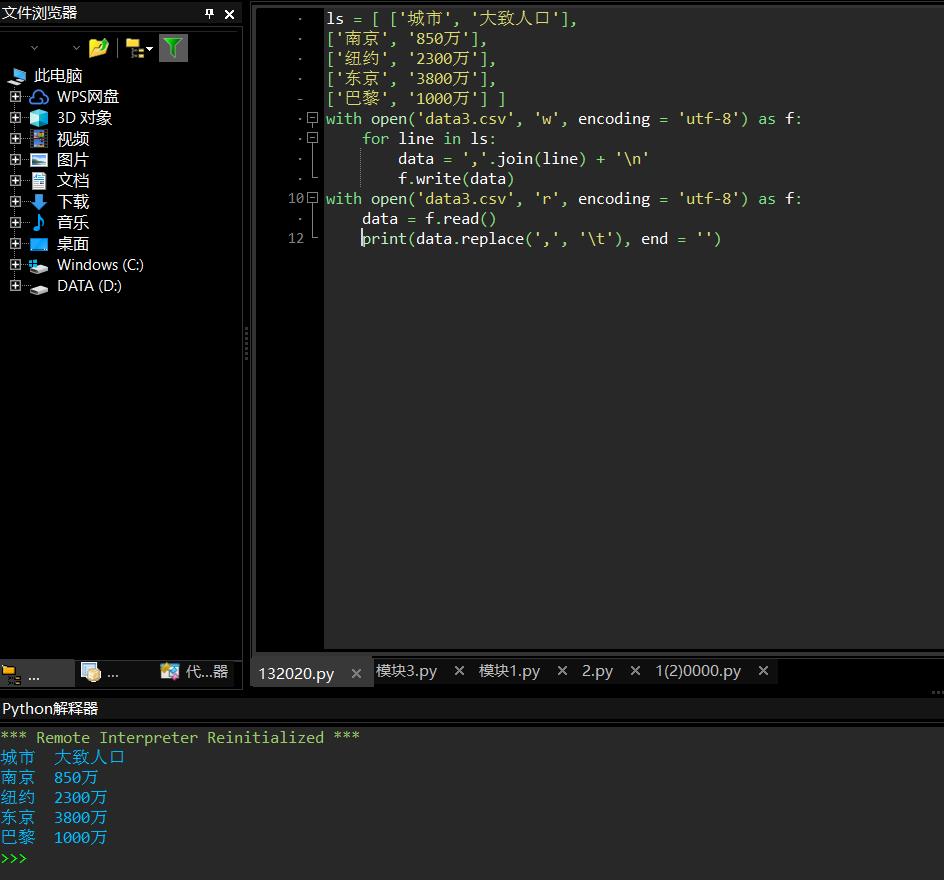Click the open folder icon in file browser
The width and height of the screenshot is (944, 880).
click(x=98, y=48)
